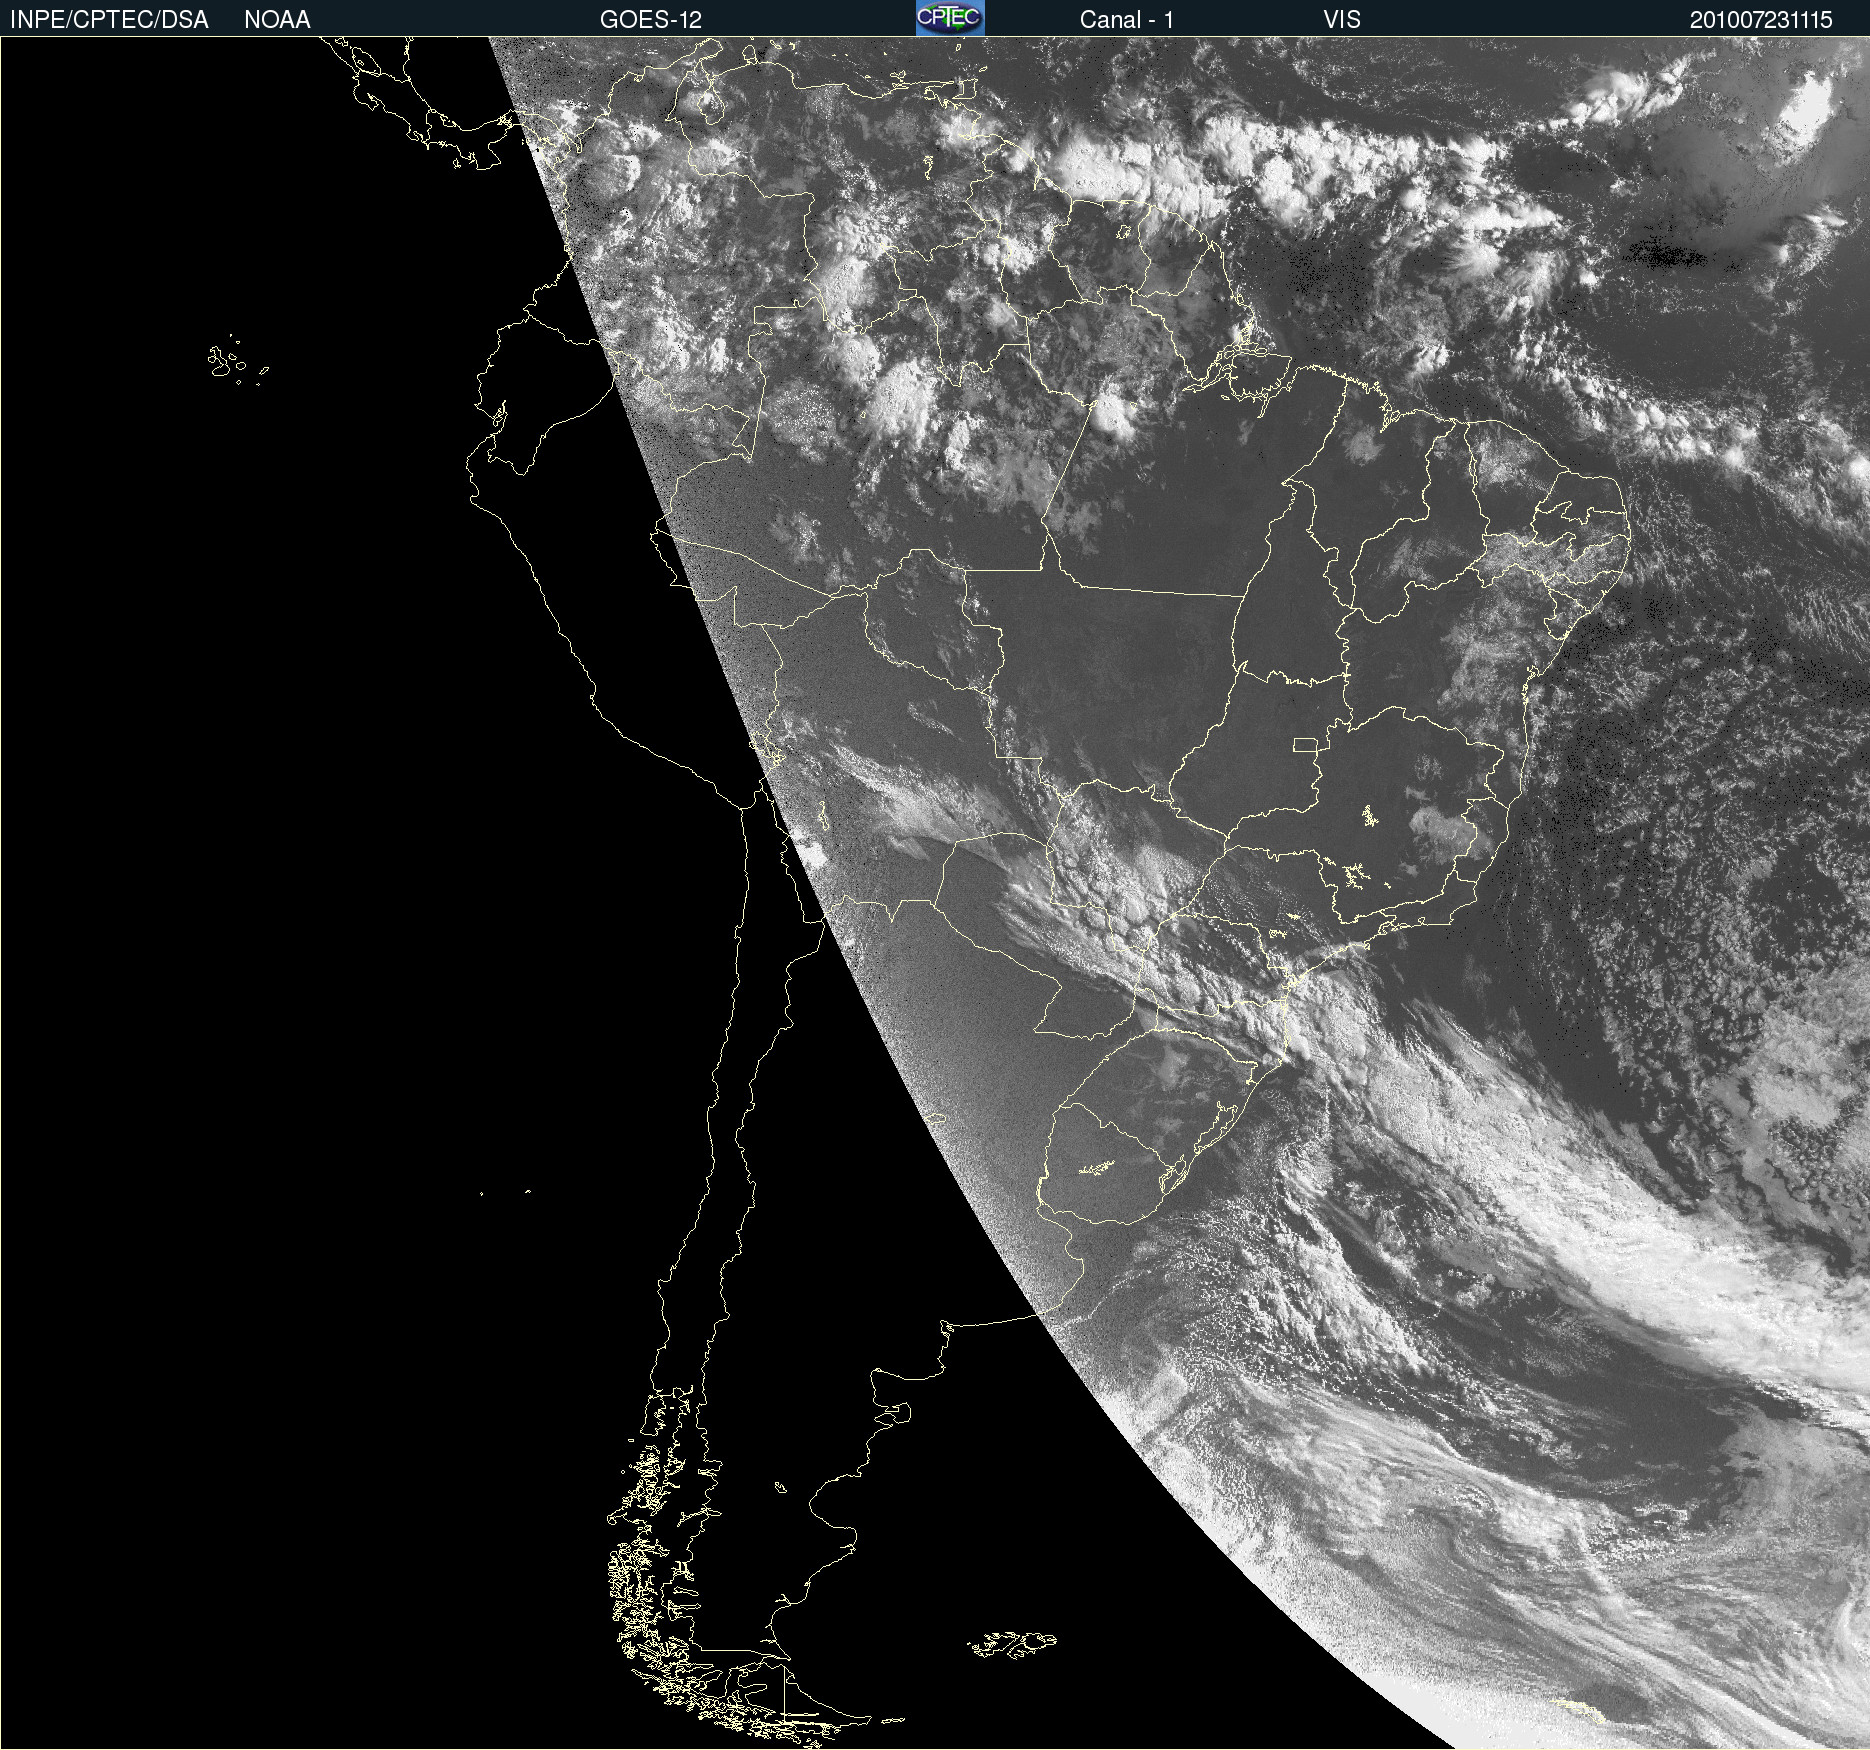
Task: Click the NOAA label in the header
Action: click(x=277, y=20)
